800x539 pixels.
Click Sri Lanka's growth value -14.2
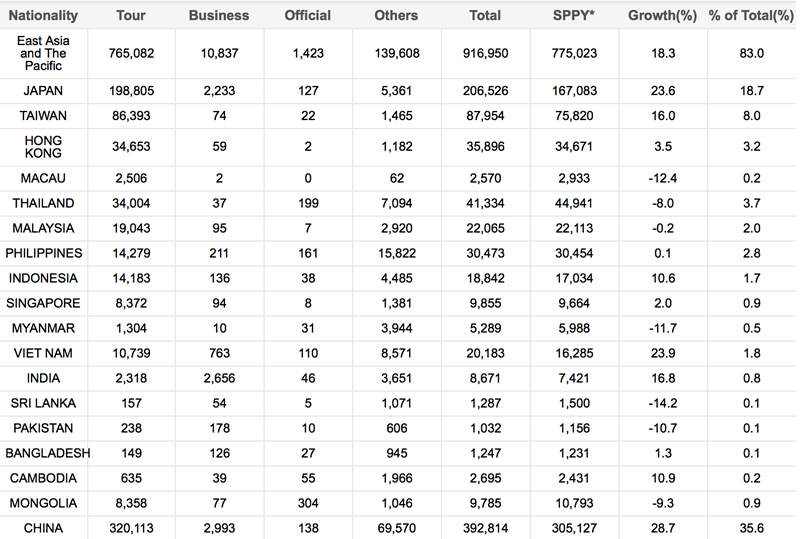pos(663,403)
